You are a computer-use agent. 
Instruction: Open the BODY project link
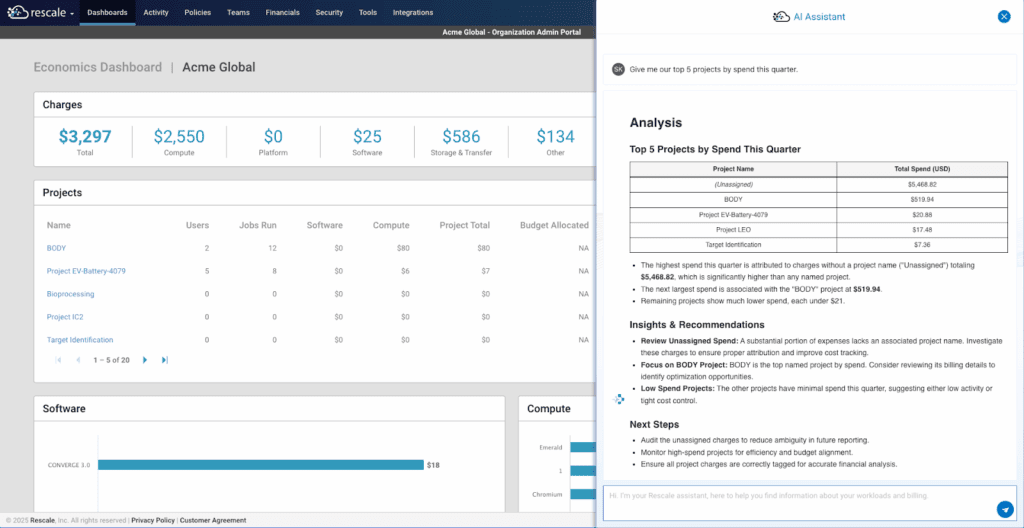point(56,248)
